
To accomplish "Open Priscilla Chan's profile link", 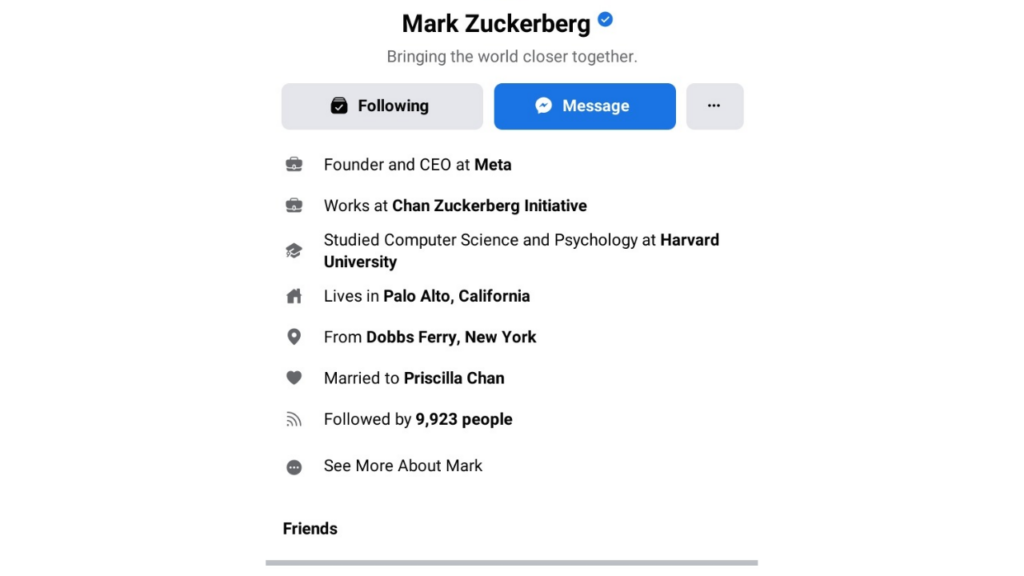I will 454,378.
